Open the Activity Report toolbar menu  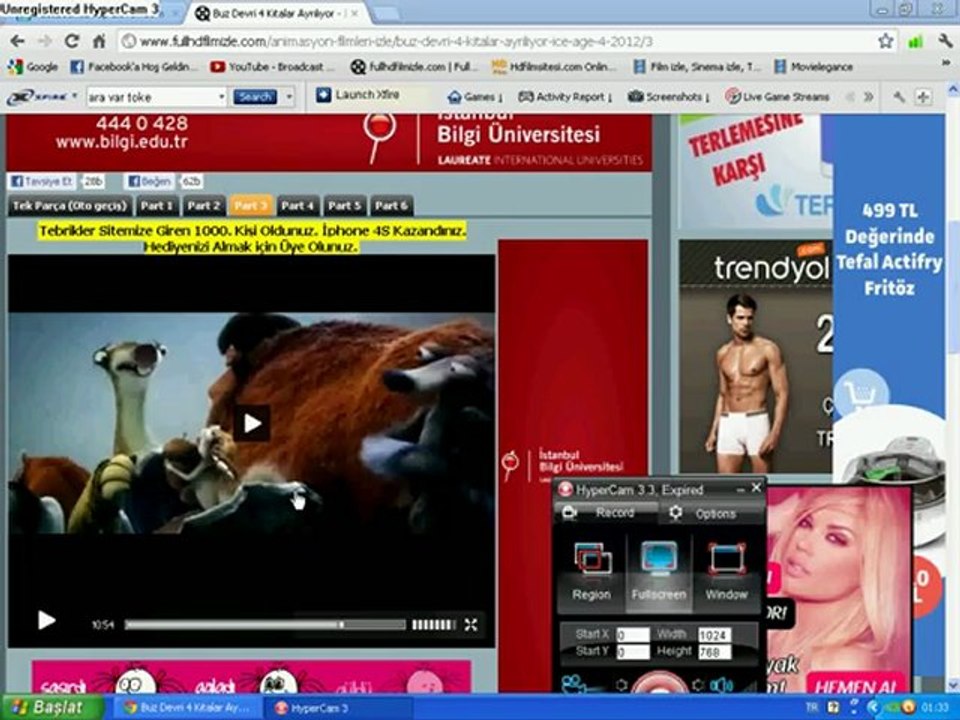point(565,97)
